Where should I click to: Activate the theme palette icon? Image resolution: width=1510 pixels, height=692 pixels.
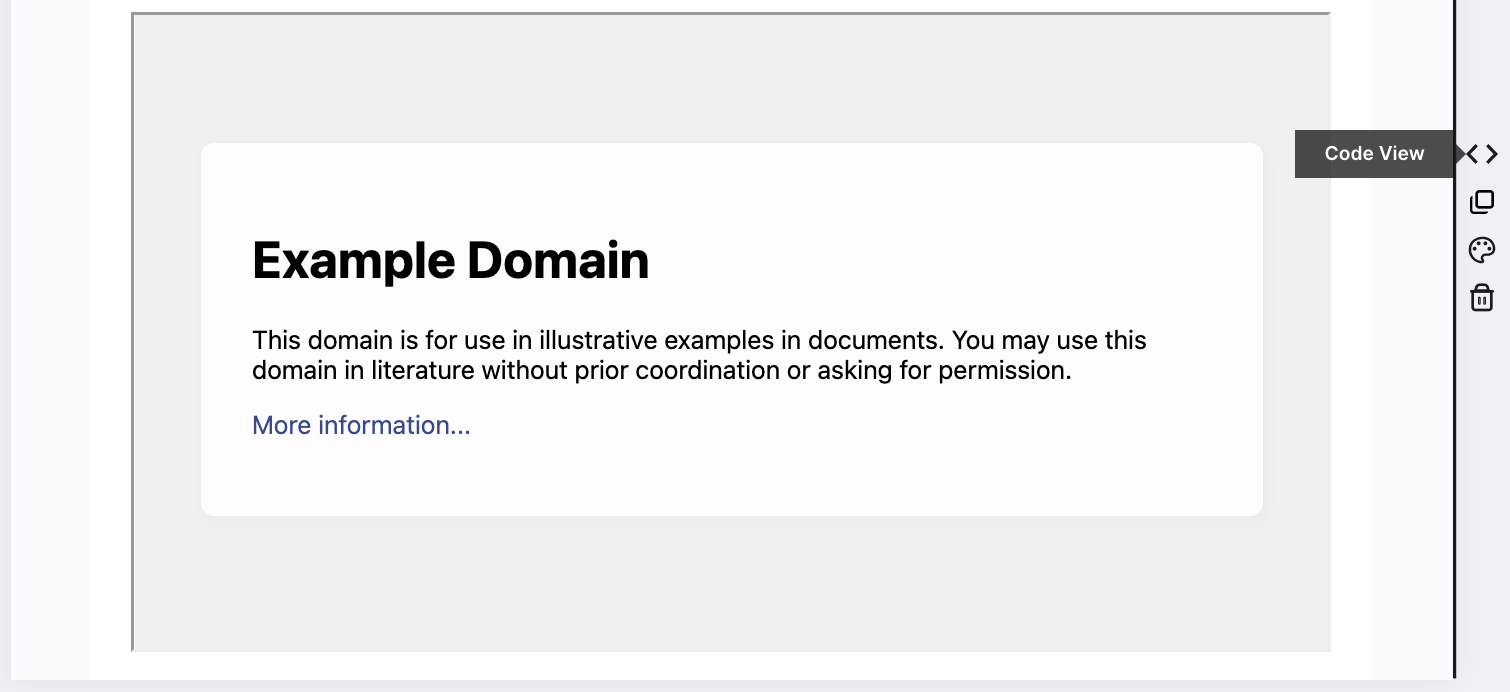coord(1481,249)
